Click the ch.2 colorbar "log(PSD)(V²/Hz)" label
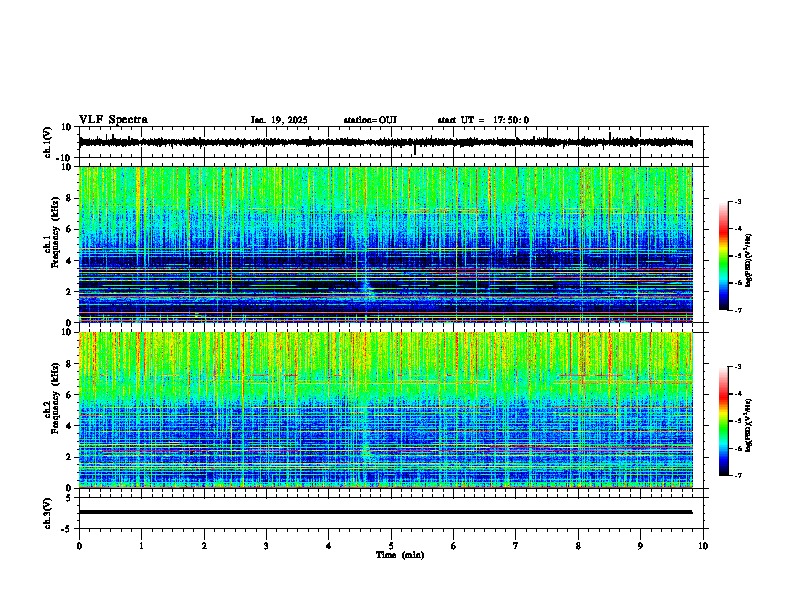792x612 pixels. 749,425
